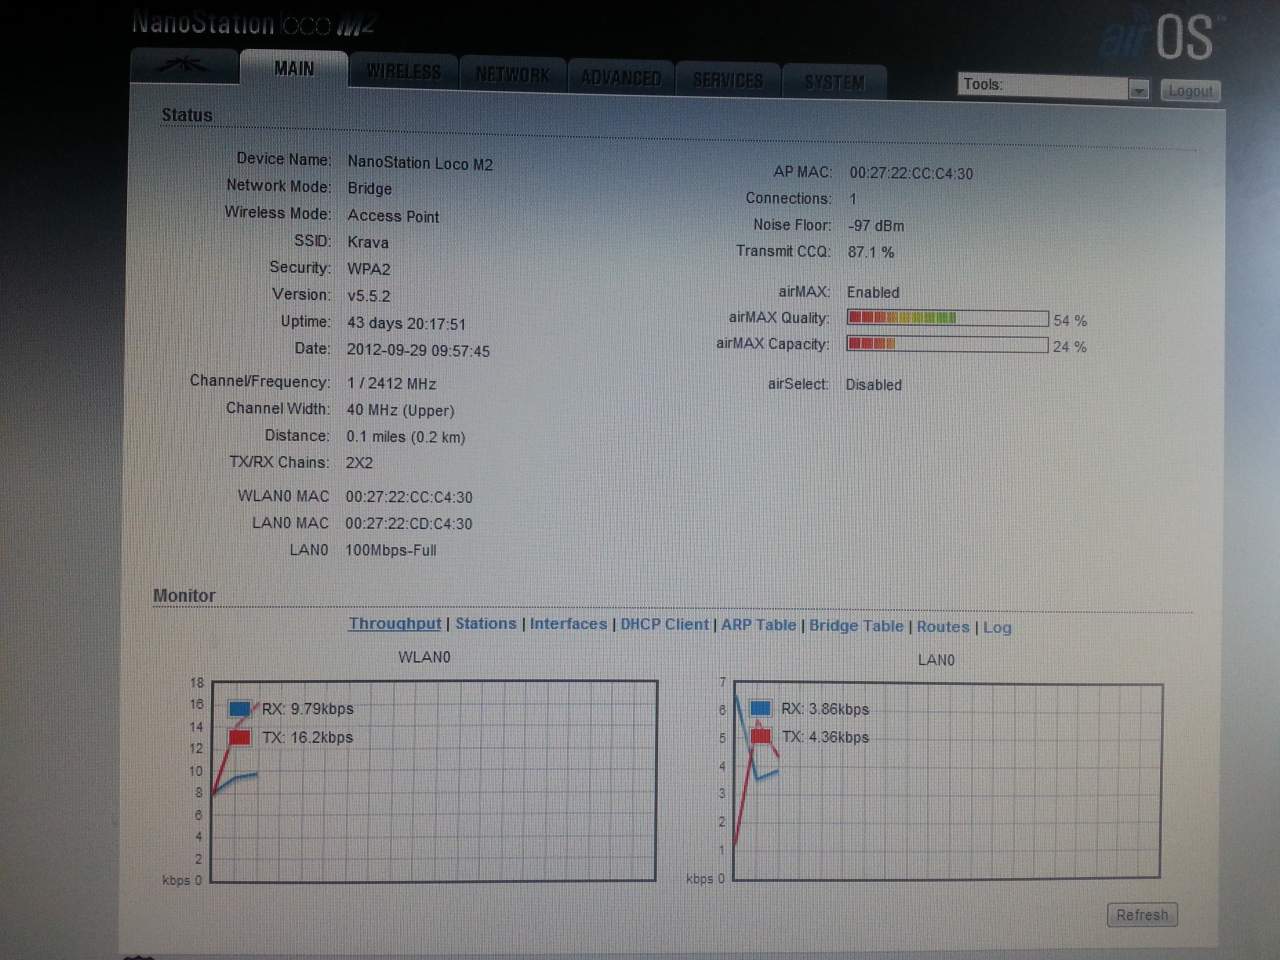
Task: Click the RX: 3.86kbps legend label
Action: [x=825, y=709]
